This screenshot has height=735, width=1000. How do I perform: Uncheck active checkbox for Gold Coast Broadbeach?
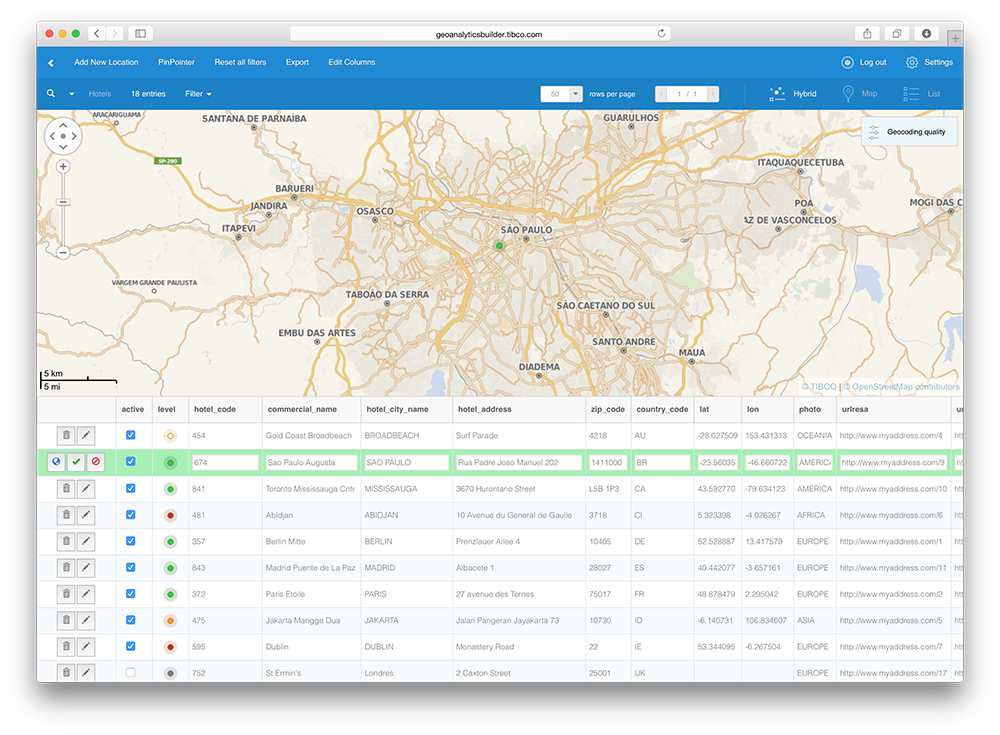click(x=130, y=436)
